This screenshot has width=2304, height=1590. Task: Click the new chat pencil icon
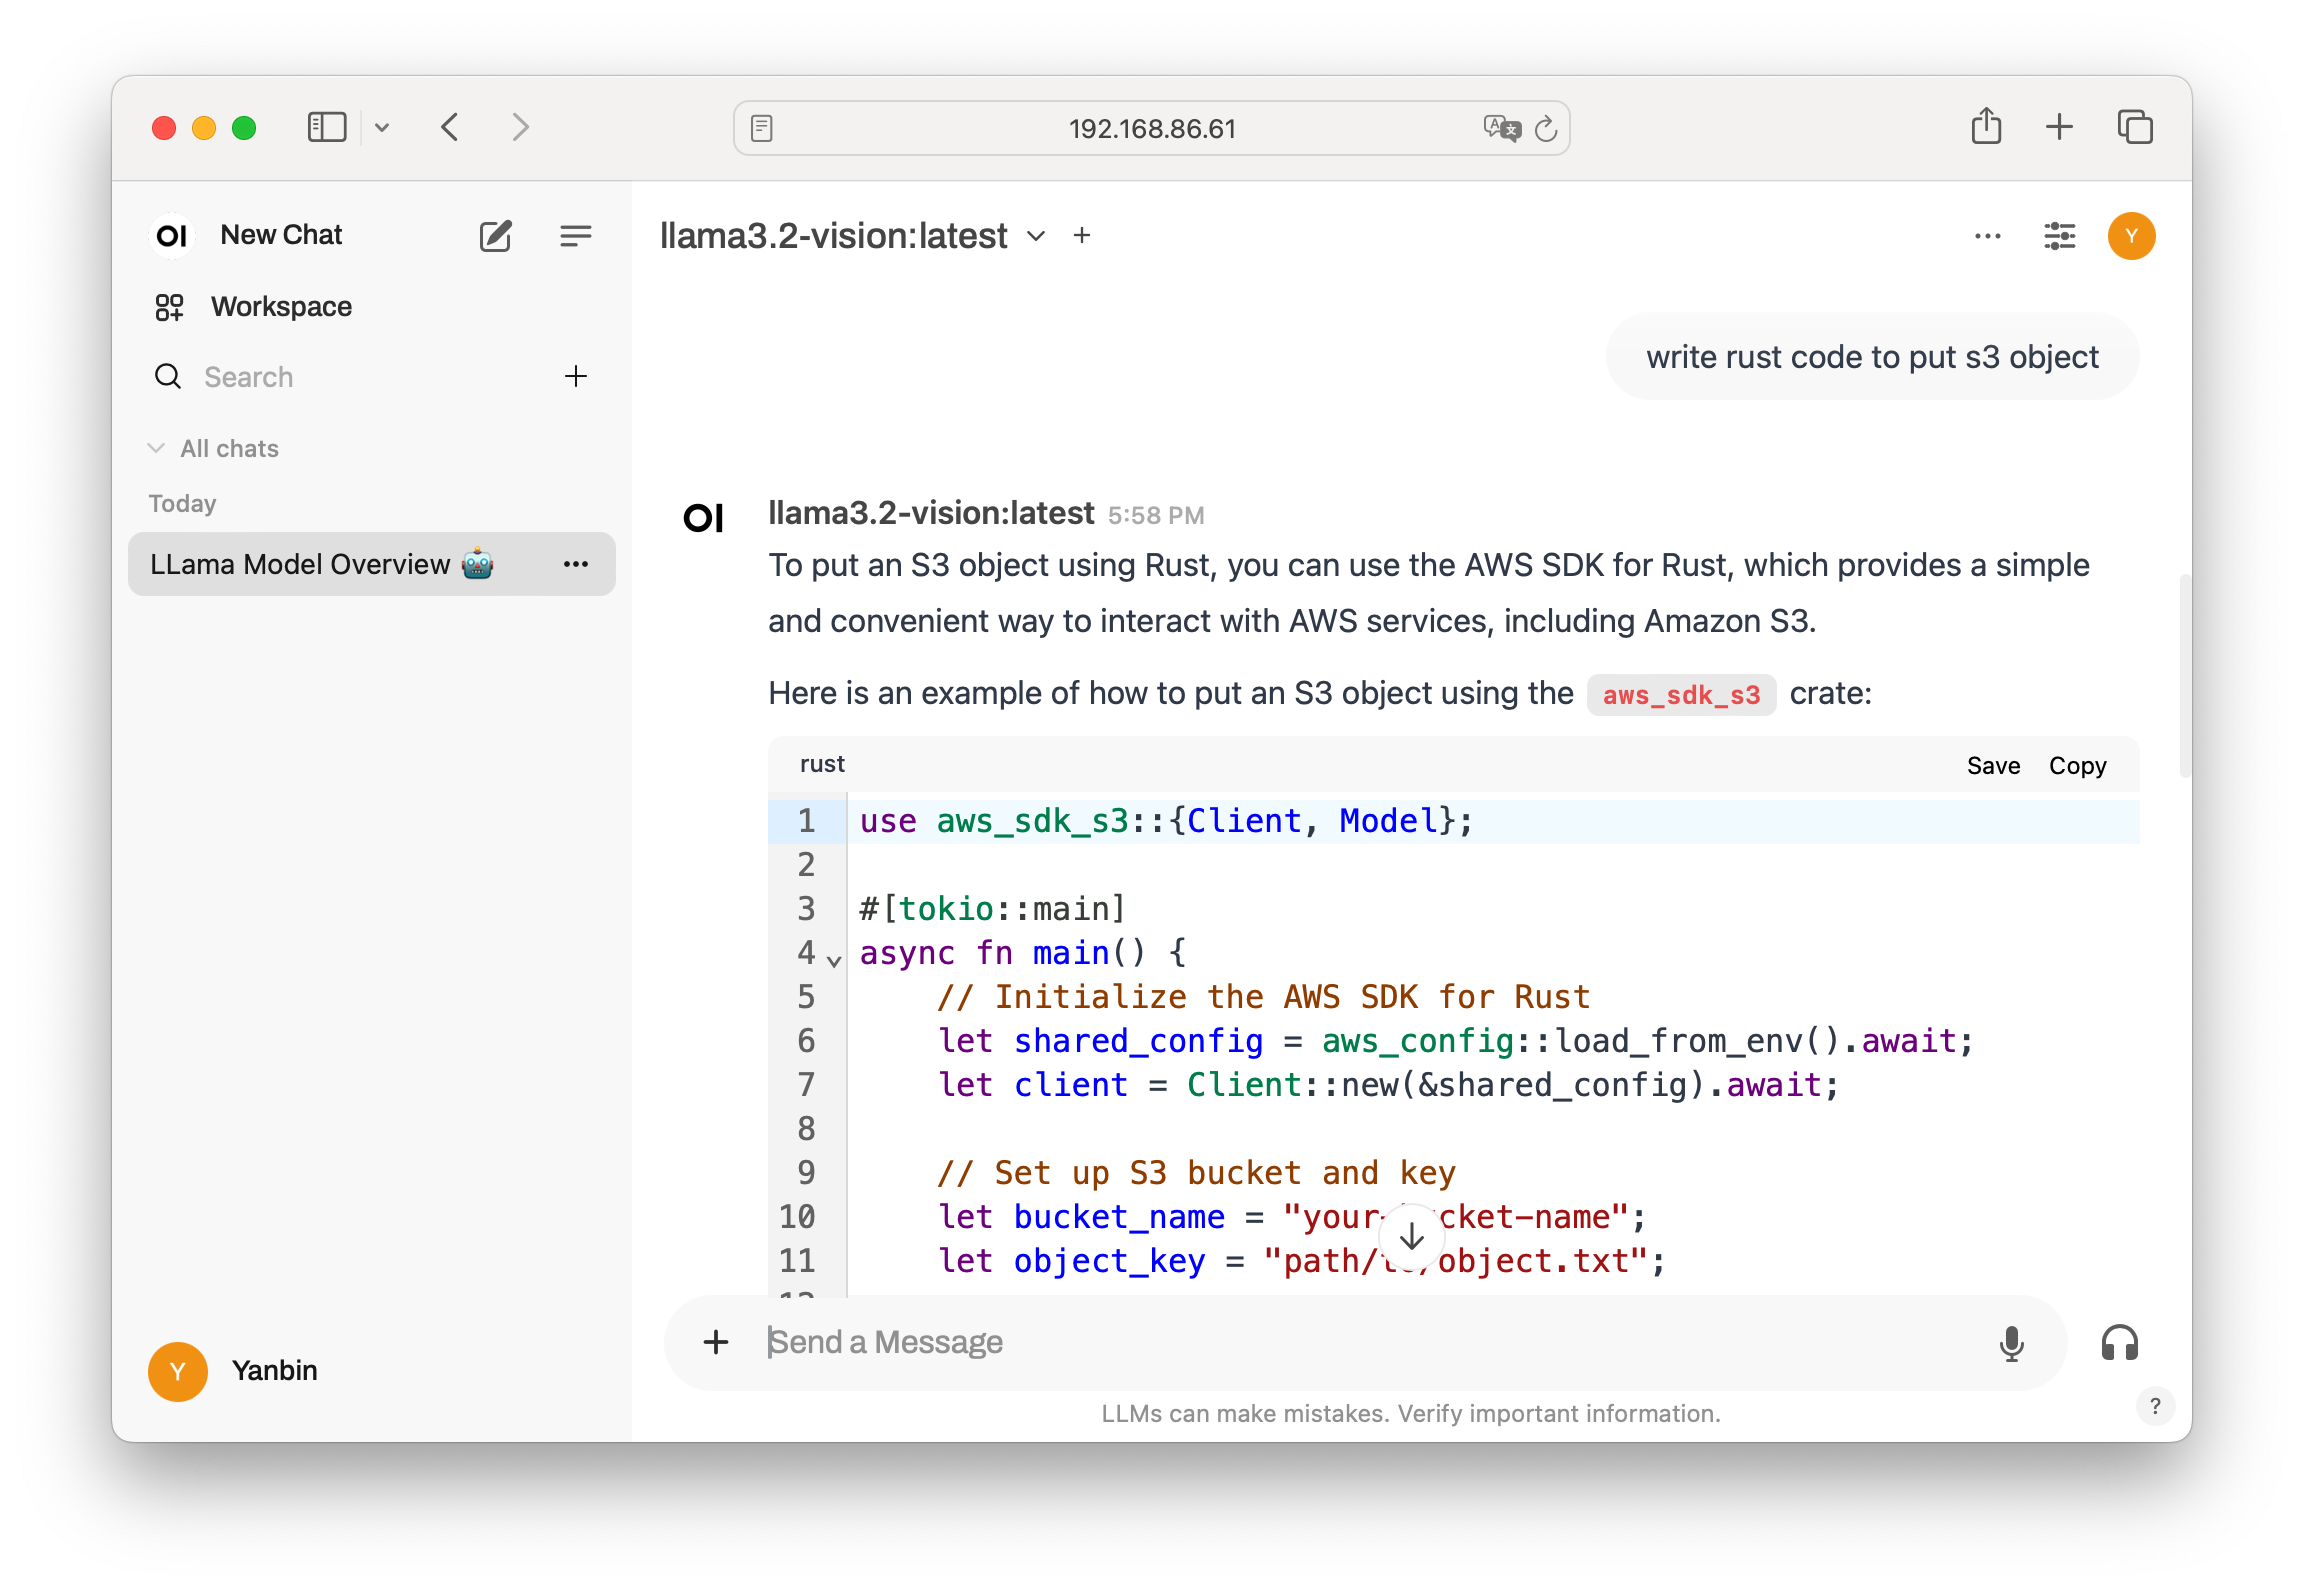tap(495, 236)
